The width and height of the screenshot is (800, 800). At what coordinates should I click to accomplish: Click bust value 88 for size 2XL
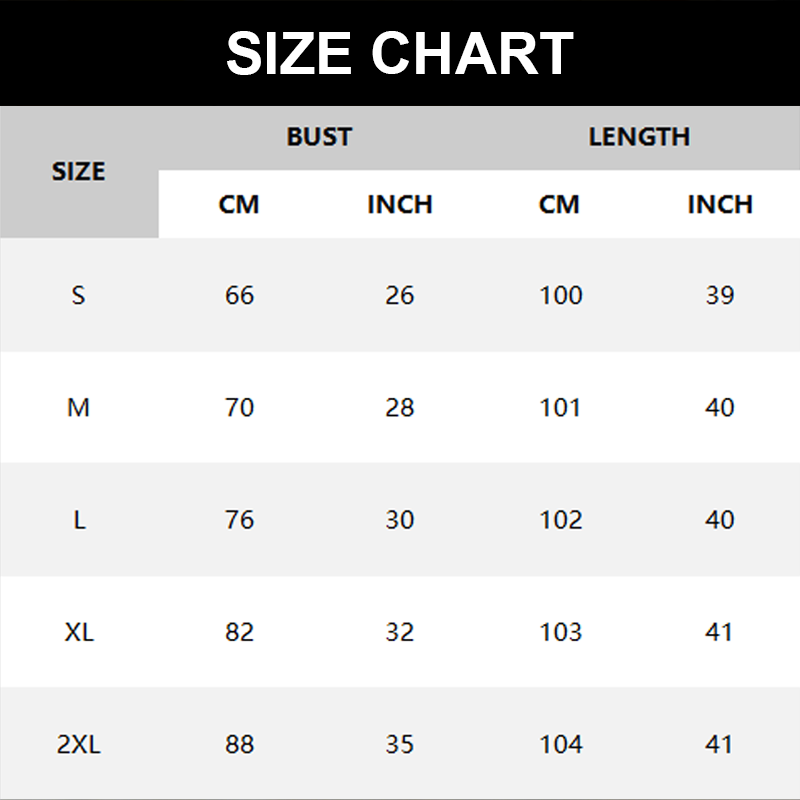pos(240,744)
